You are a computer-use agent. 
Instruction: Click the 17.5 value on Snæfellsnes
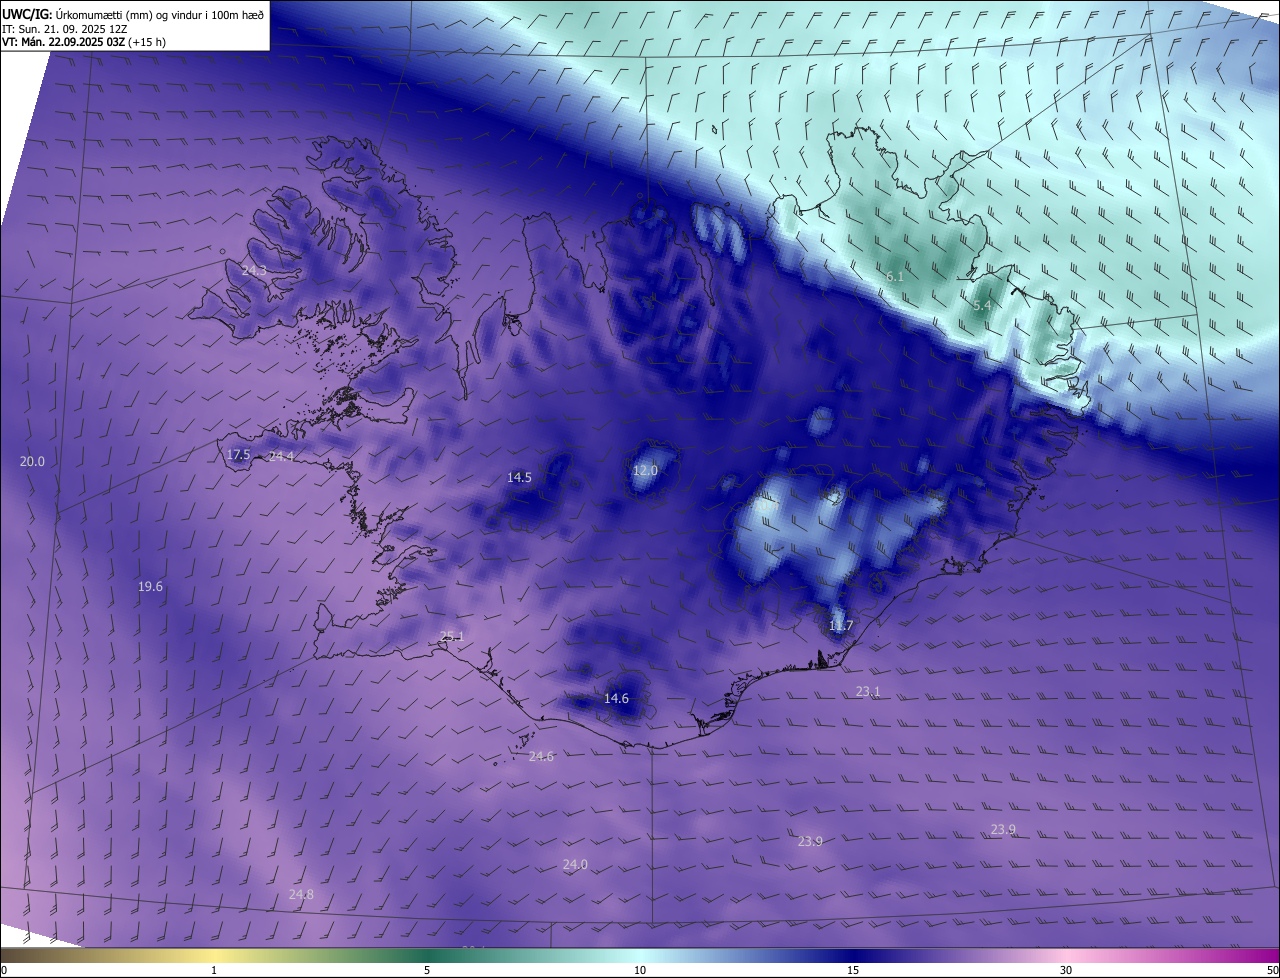pyautogui.click(x=239, y=455)
